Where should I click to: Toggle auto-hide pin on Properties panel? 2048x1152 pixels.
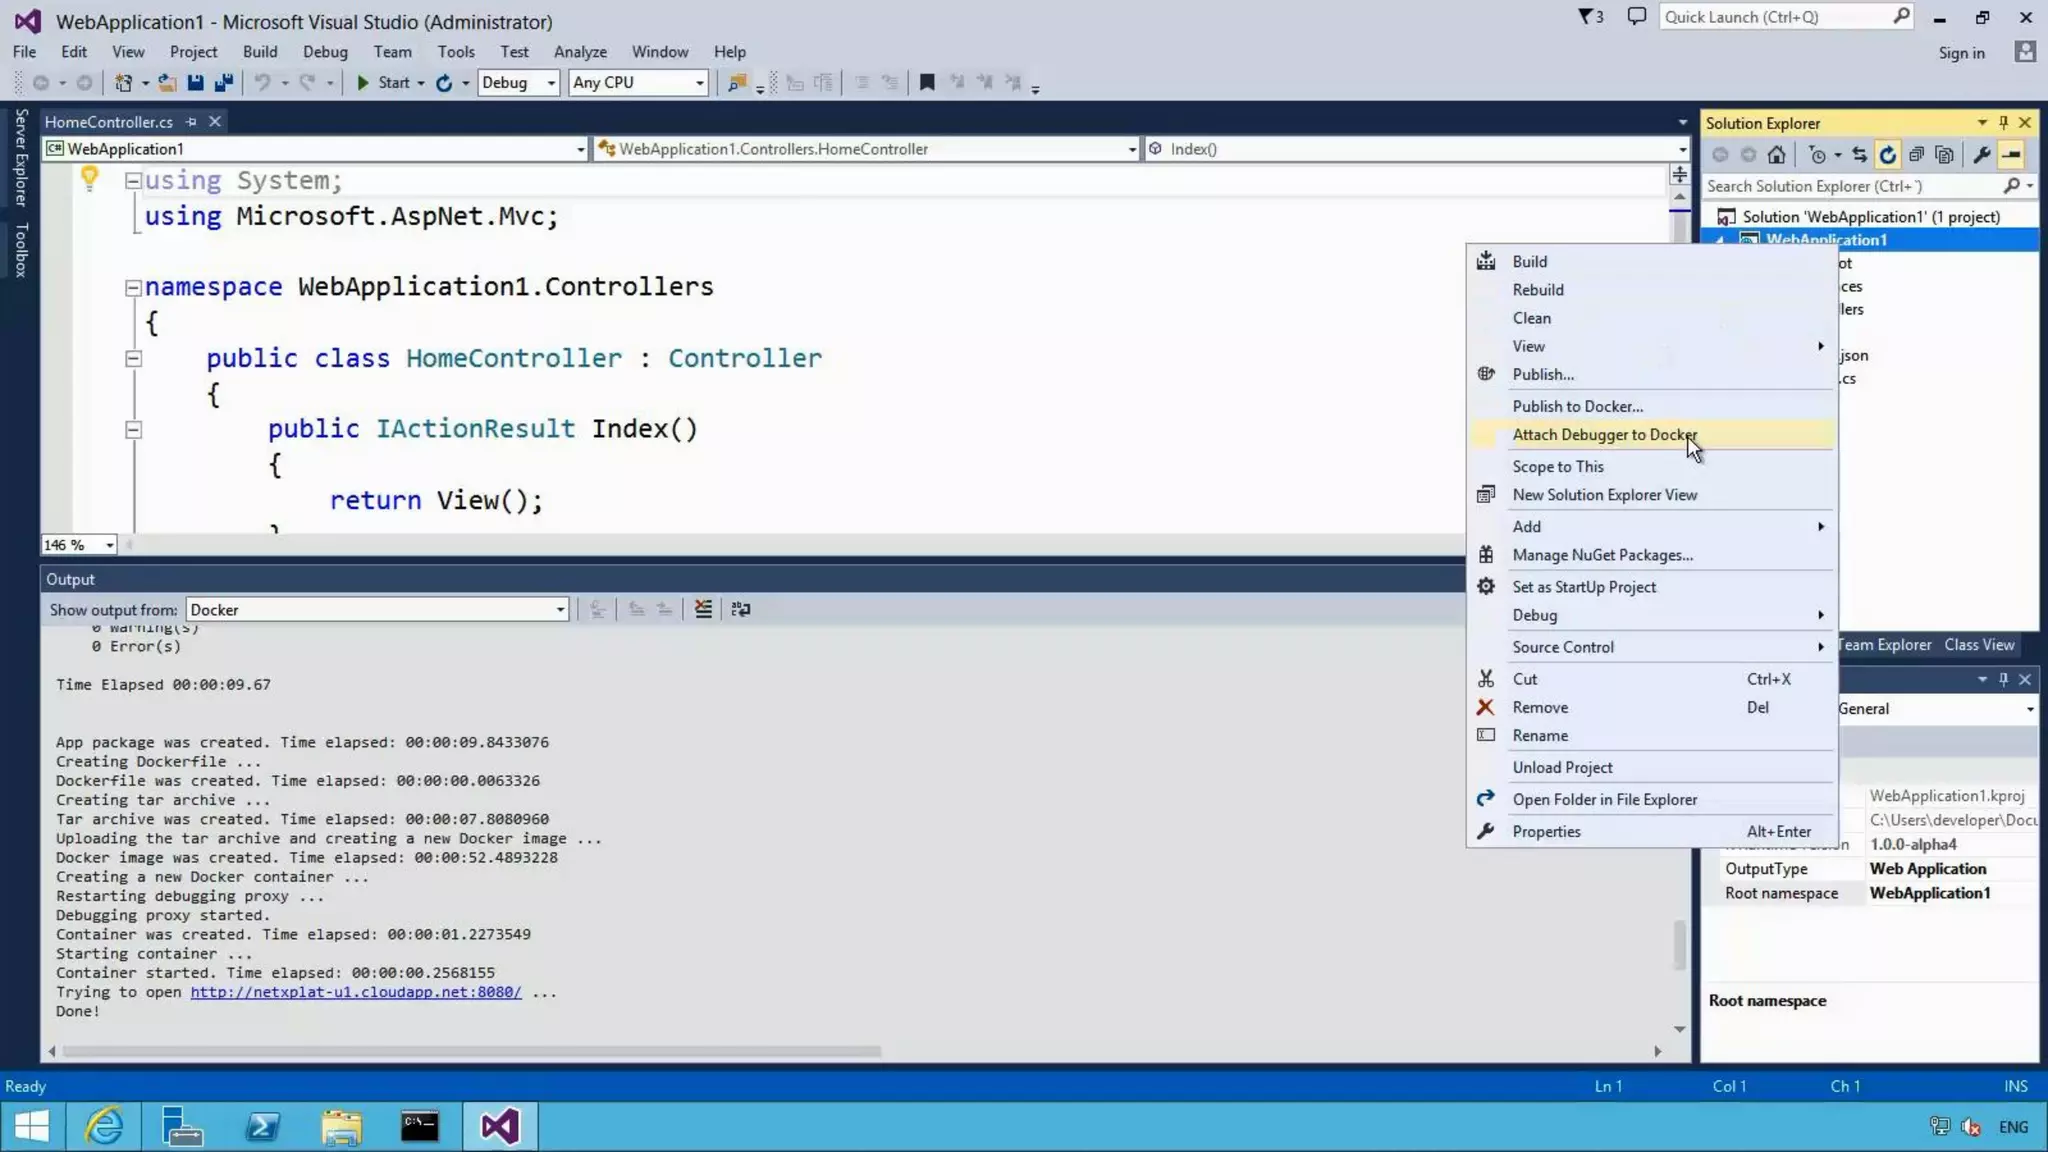click(2003, 679)
